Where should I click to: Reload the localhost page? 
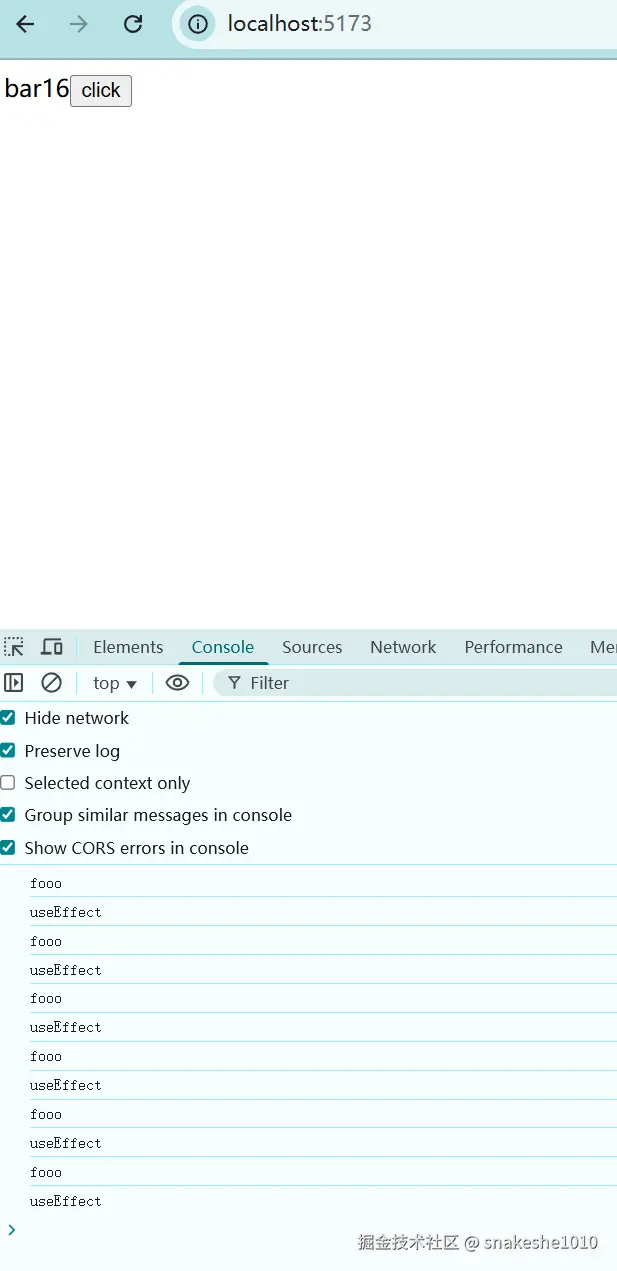click(x=133, y=24)
